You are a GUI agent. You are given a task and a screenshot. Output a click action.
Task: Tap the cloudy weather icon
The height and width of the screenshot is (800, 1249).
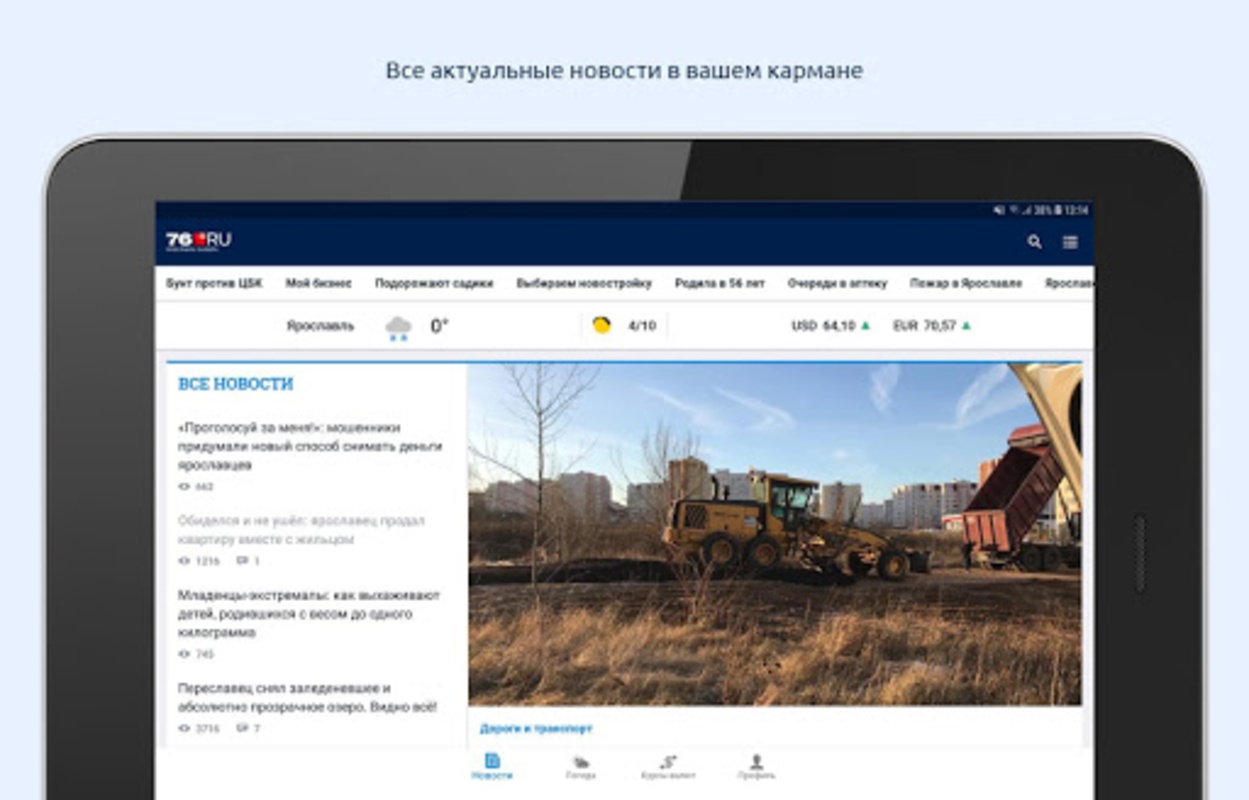(x=398, y=327)
